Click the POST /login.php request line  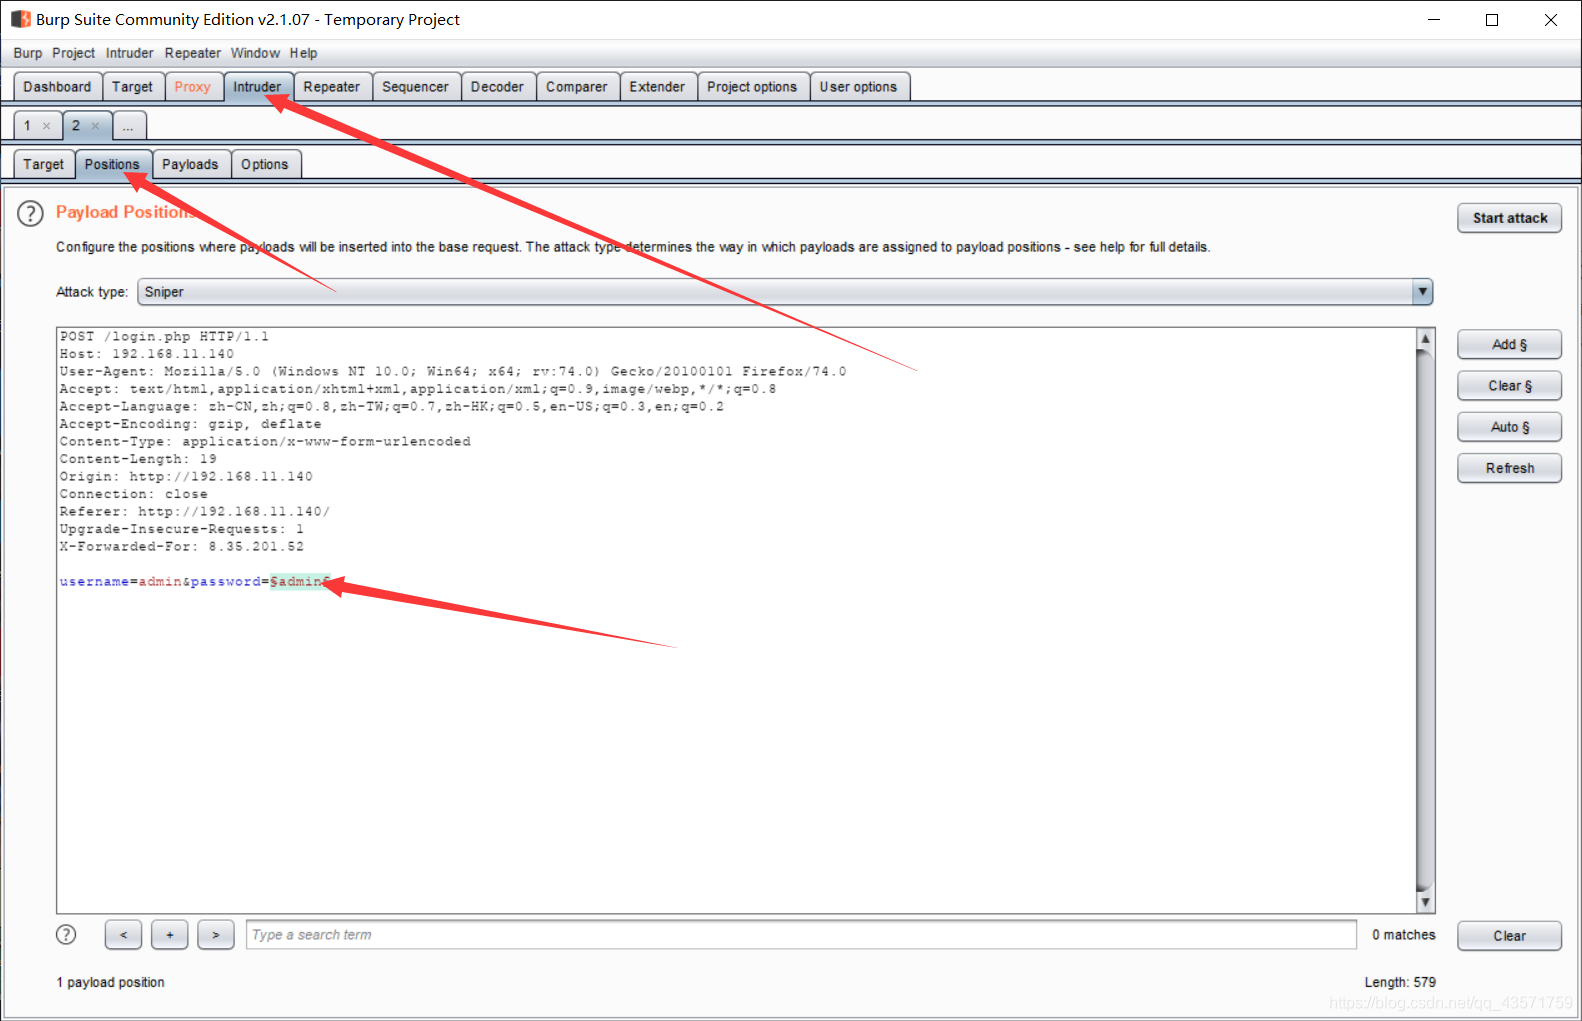pos(164,337)
